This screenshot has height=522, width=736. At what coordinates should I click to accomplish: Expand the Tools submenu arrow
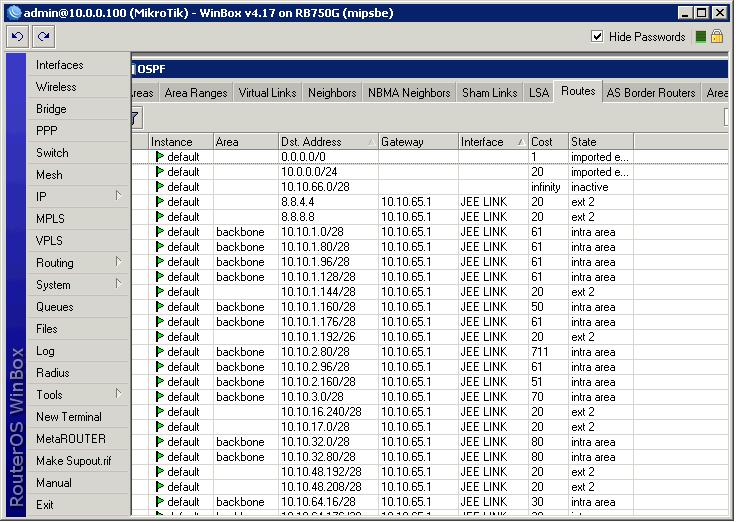point(119,393)
